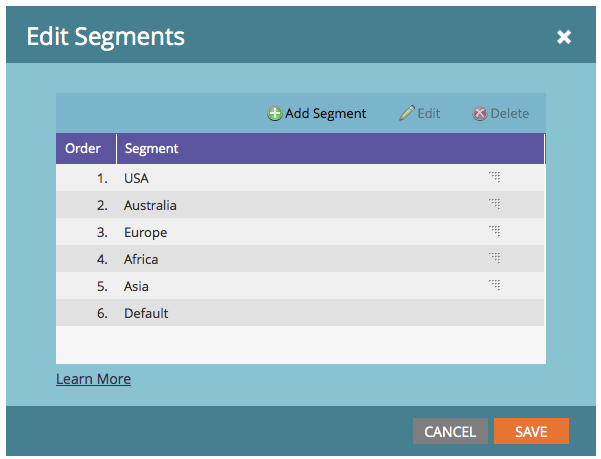The height and width of the screenshot is (459, 601).
Task: Click the drag handle on Europe row
Action: [494, 231]
